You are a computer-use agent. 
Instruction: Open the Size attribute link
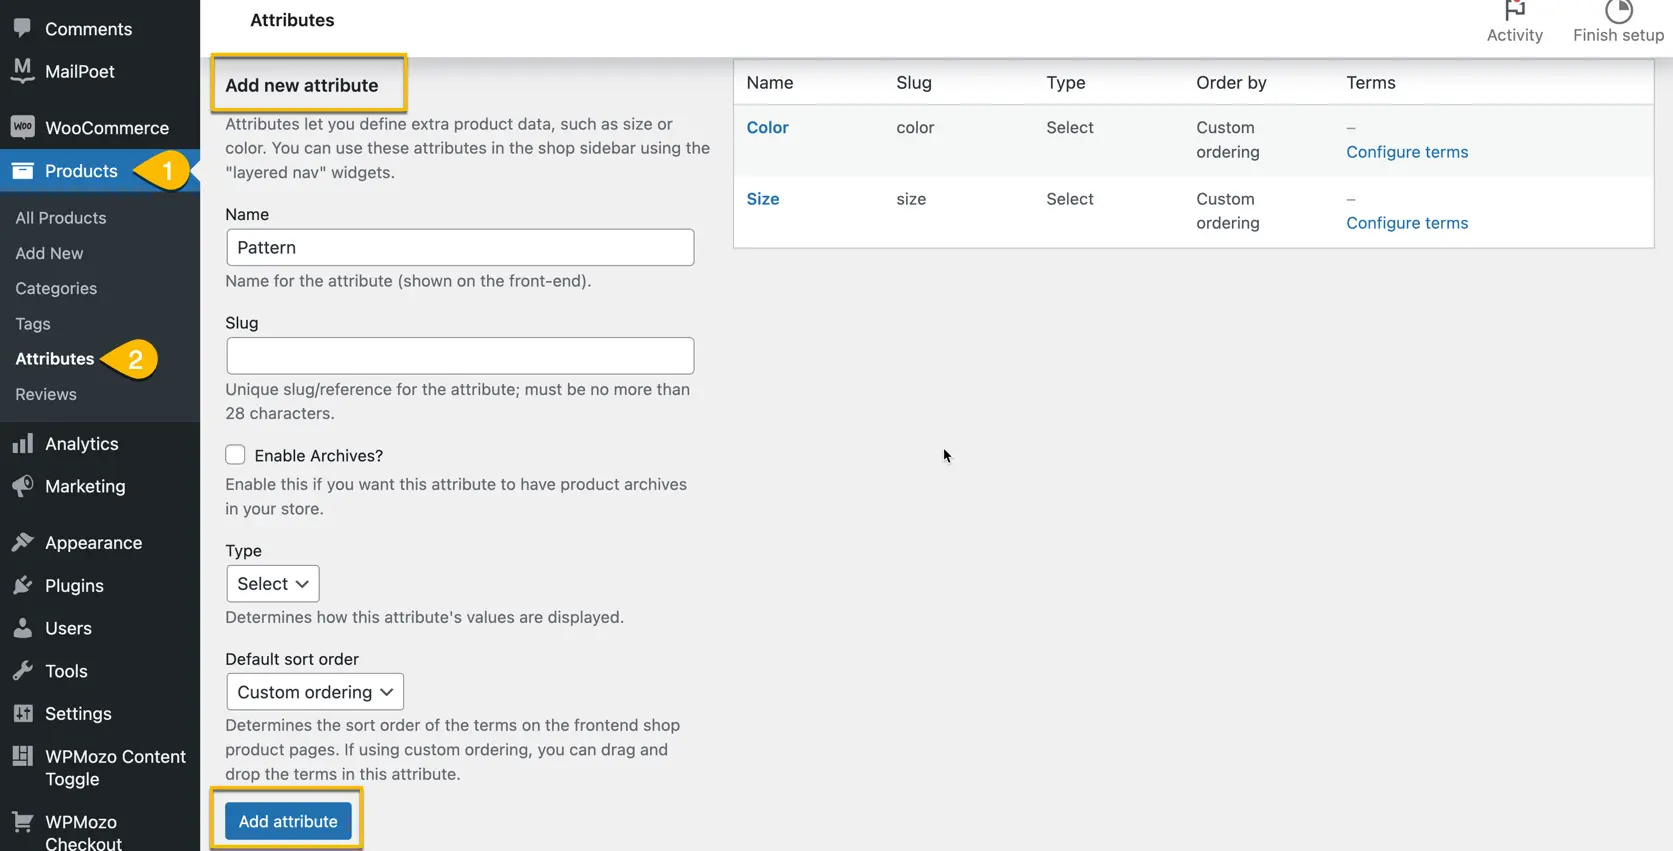click(762, 199)
